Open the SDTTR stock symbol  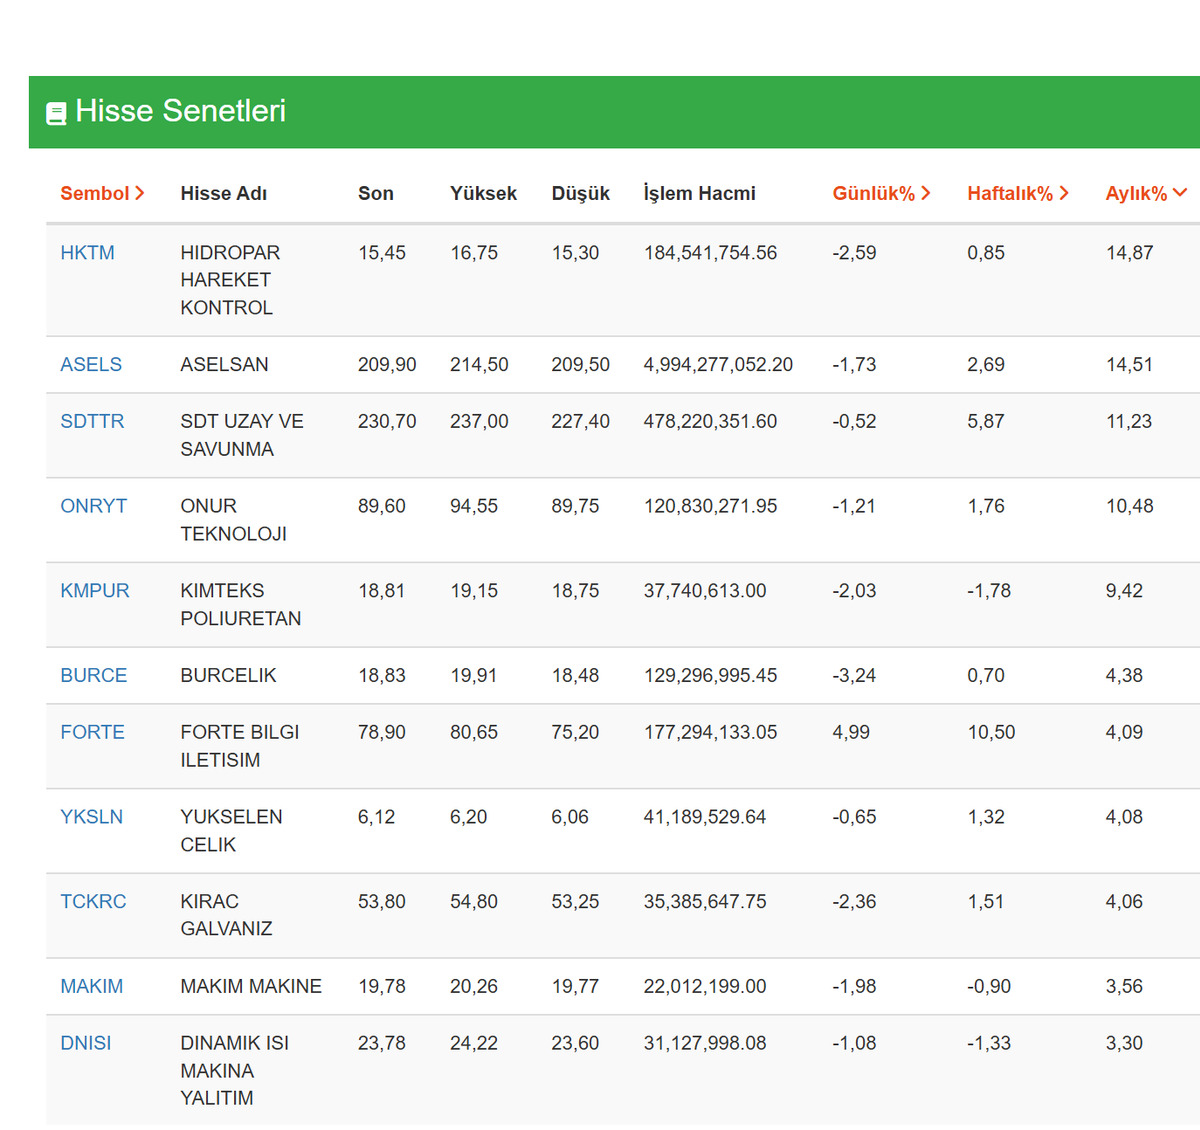click(92, 422)
